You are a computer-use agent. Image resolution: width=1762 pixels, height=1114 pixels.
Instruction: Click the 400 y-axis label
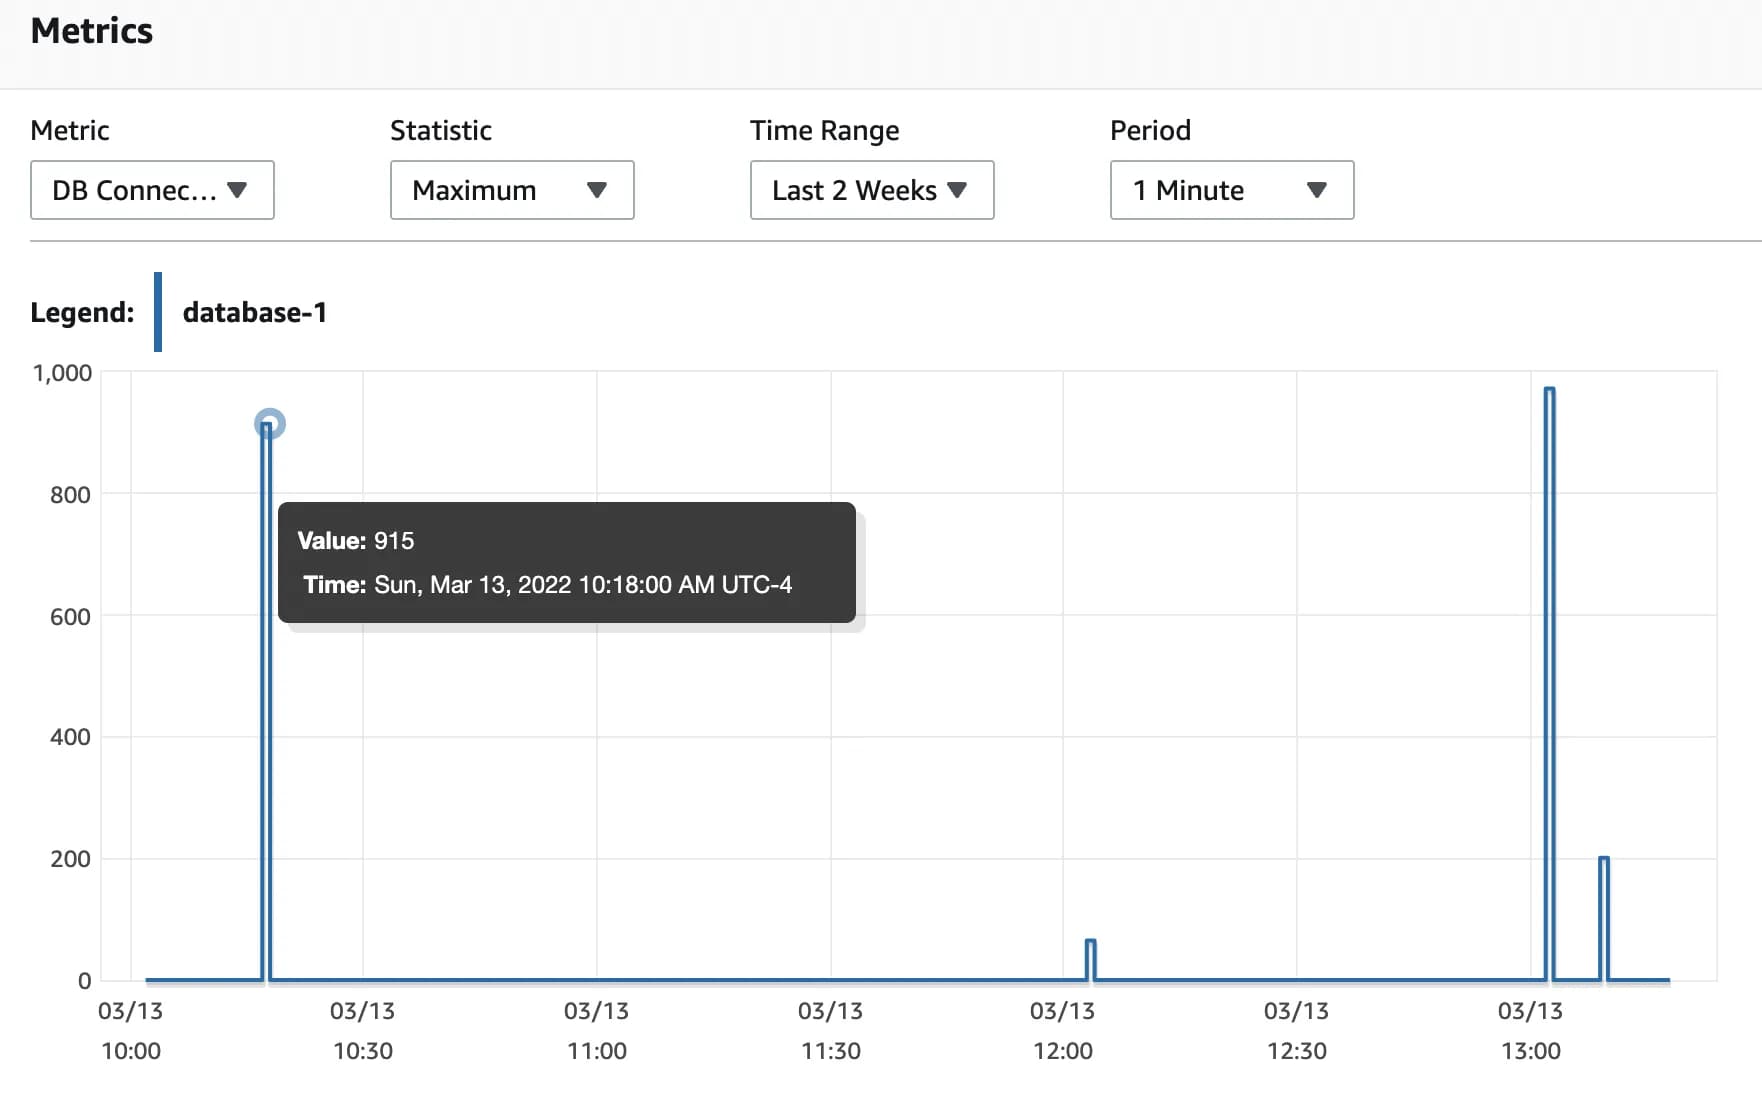point(70,737)
